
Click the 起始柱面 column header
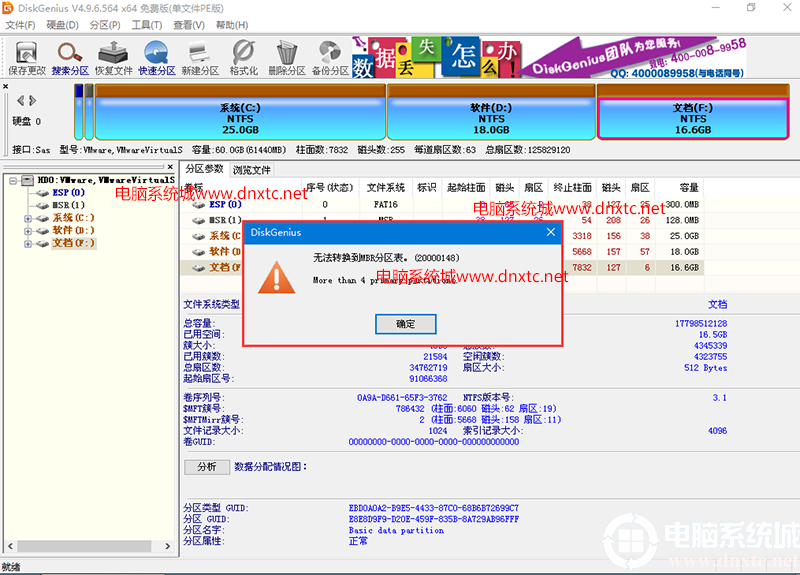pyautogui.click(x=466, y=188)
